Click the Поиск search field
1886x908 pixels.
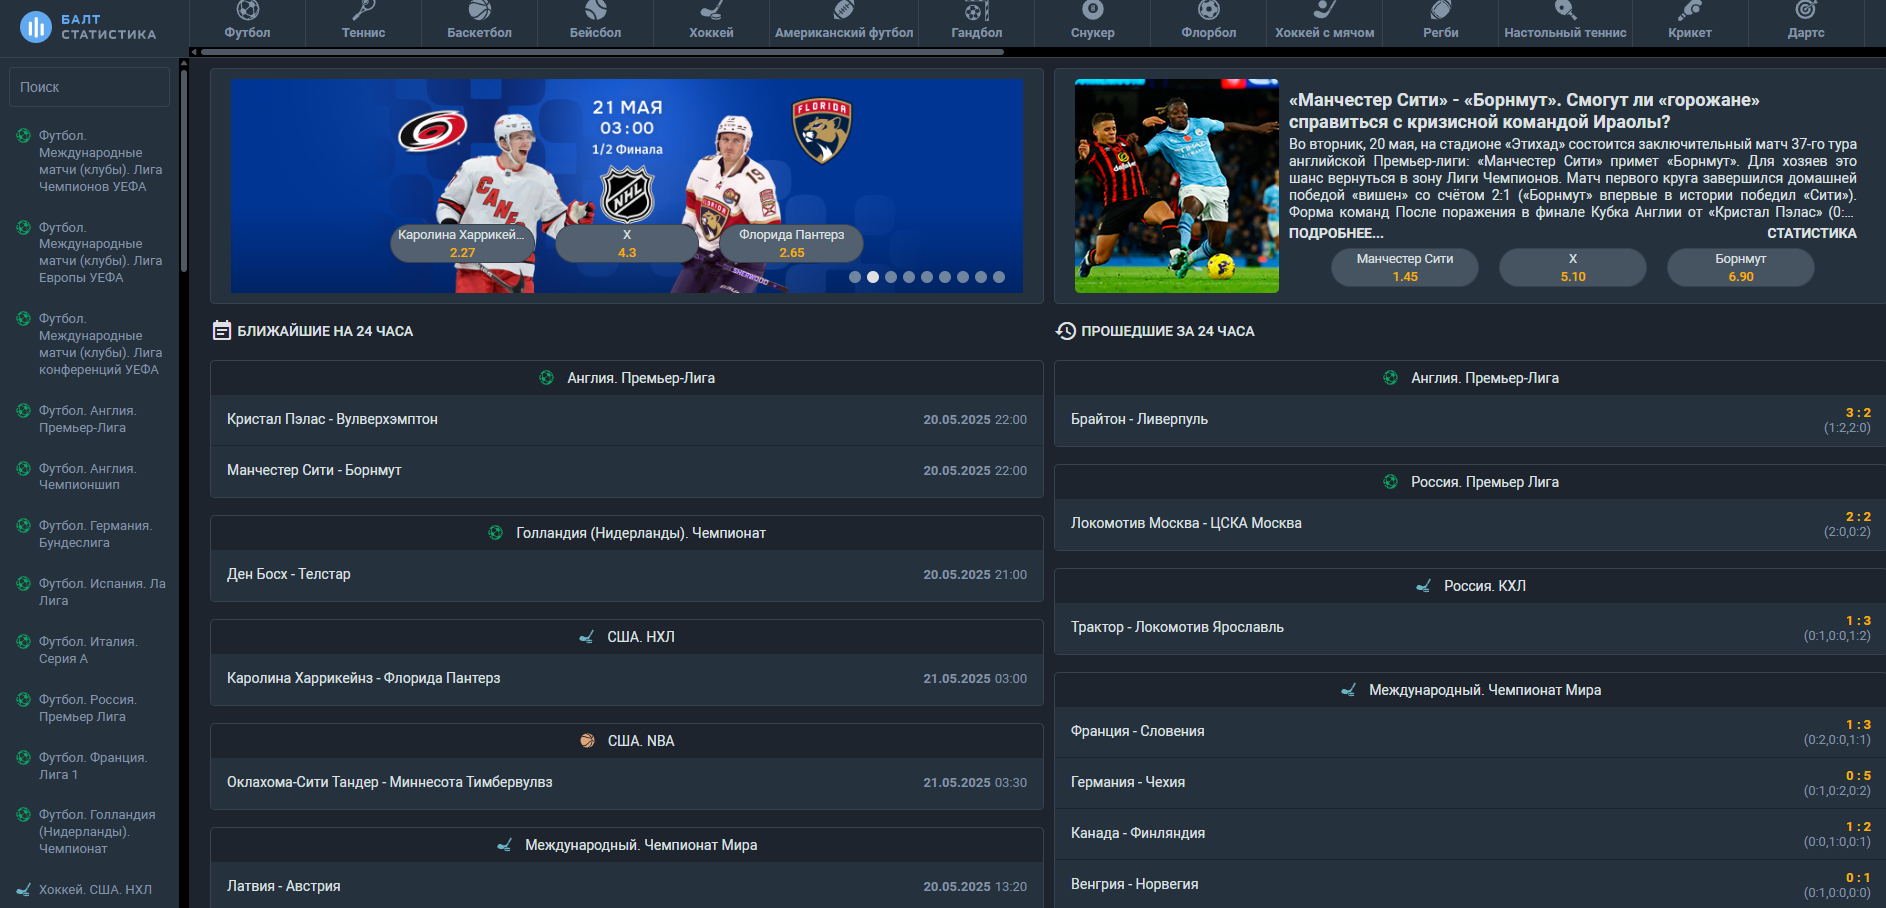pos(89,87)
